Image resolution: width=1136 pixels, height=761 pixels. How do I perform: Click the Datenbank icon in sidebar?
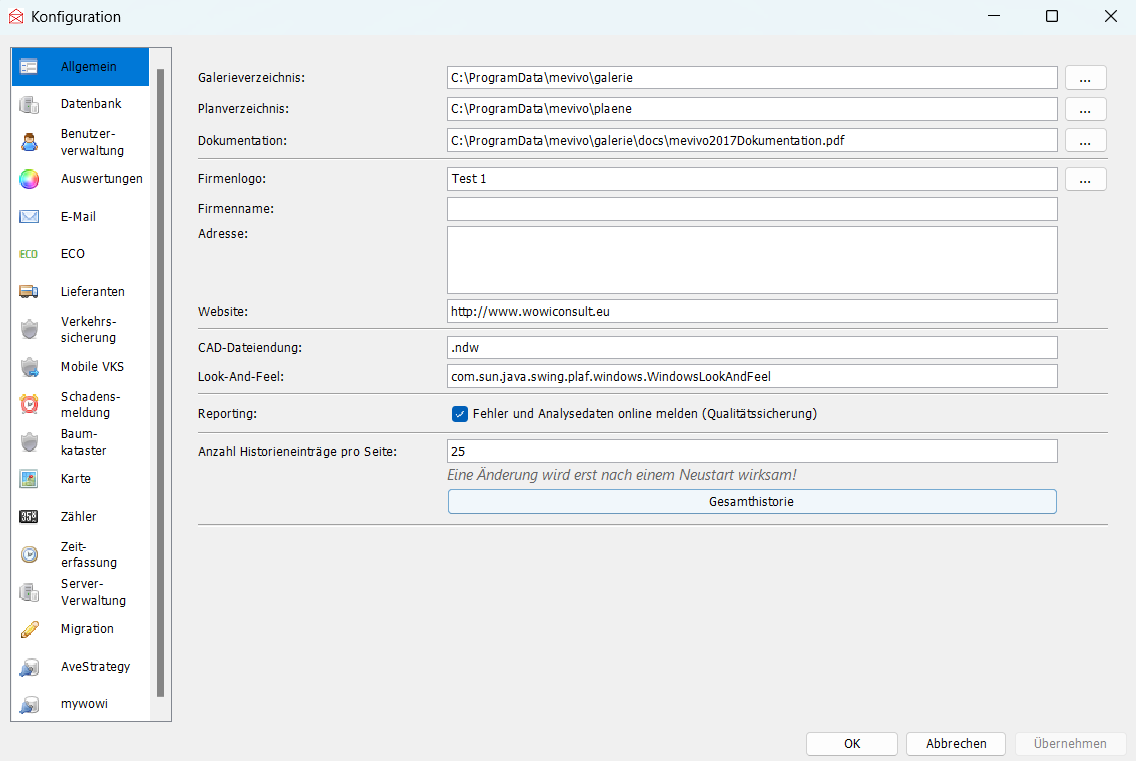click(29, 104)
